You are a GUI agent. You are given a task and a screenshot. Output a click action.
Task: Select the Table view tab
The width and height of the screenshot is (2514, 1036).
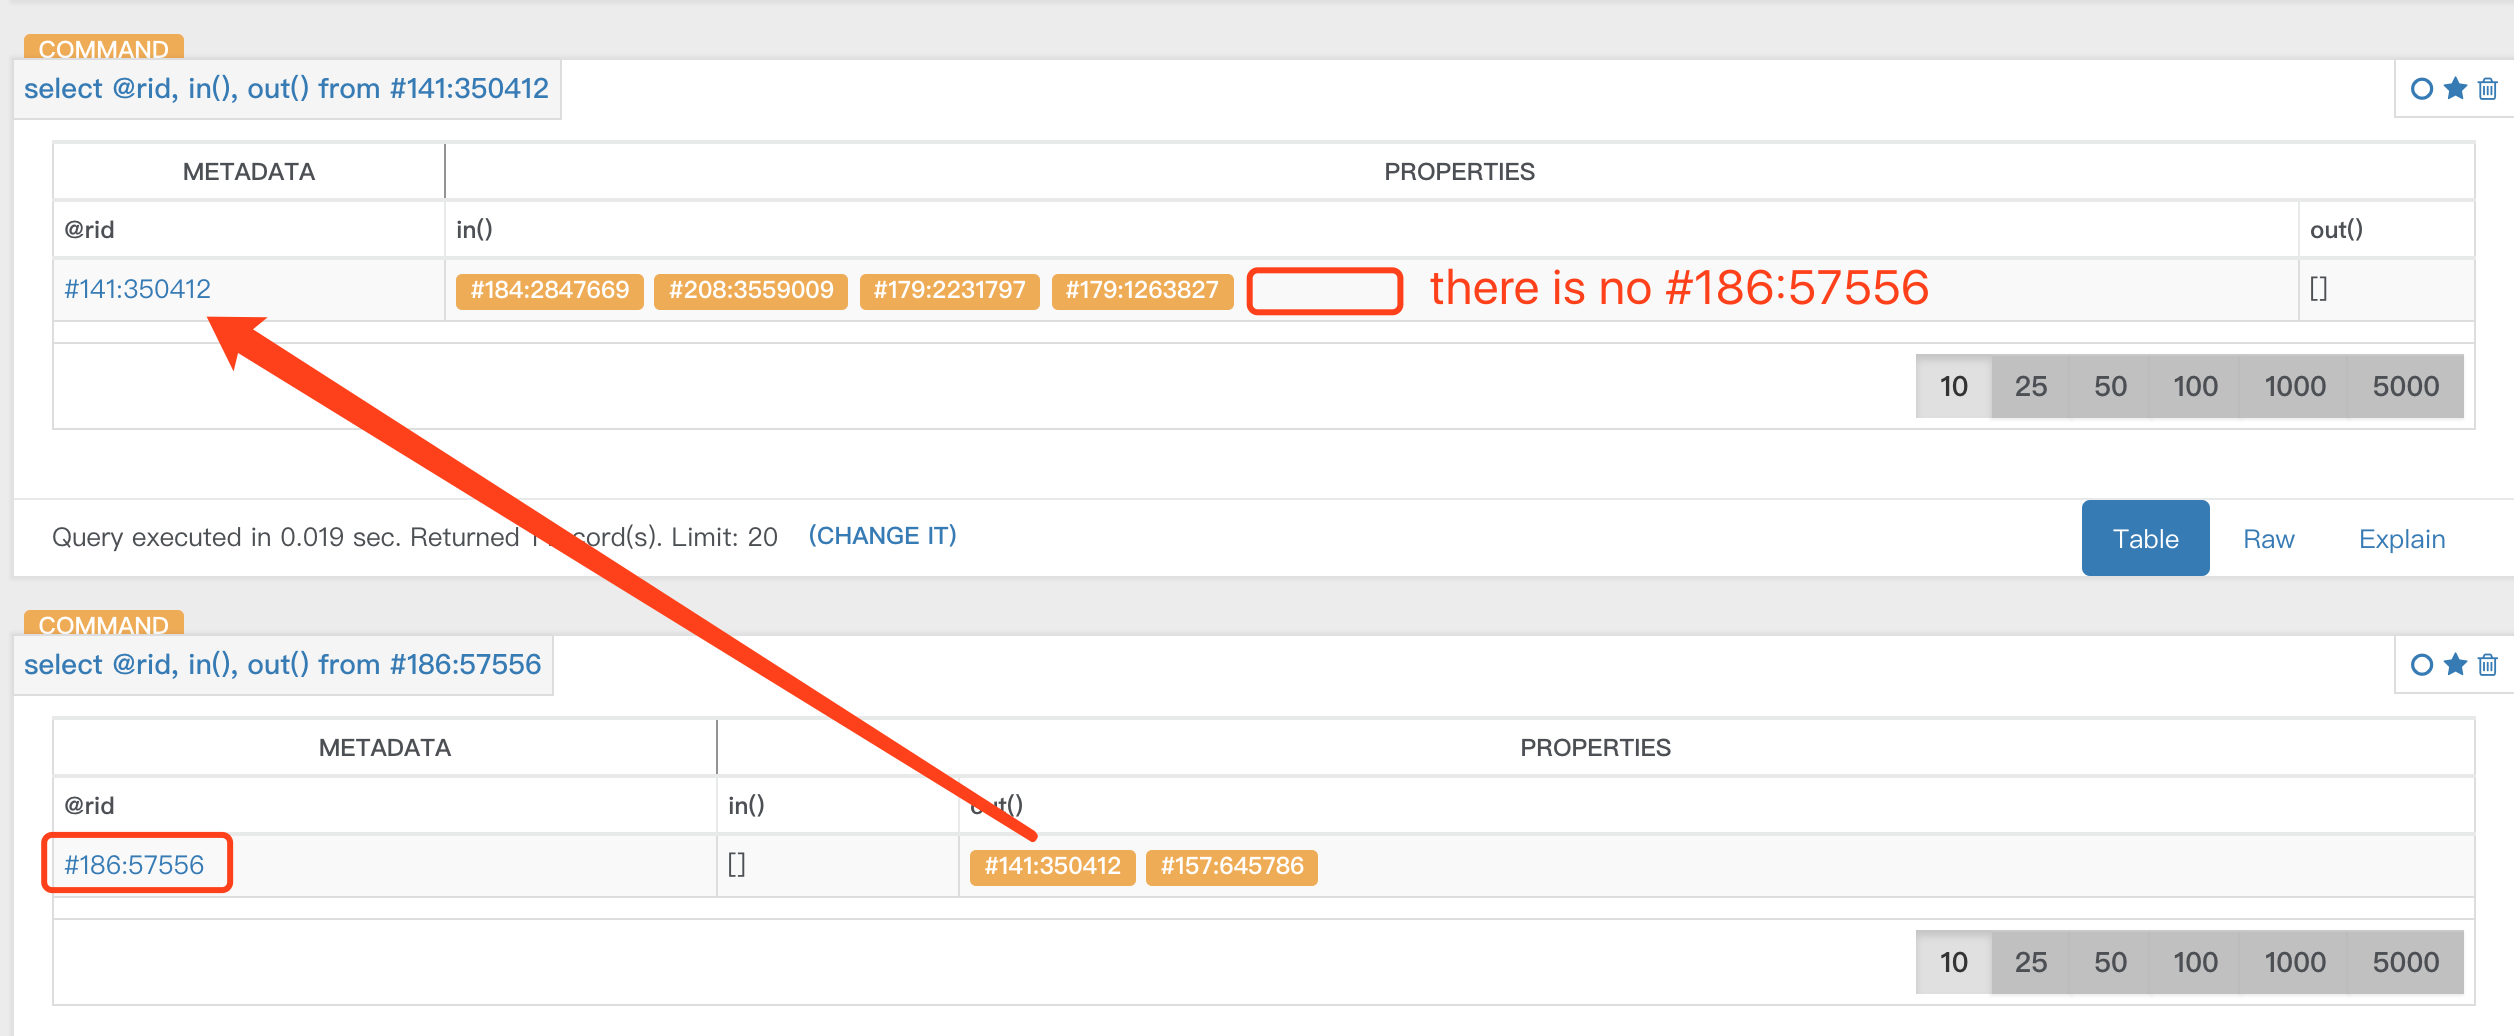(2144, 538)
